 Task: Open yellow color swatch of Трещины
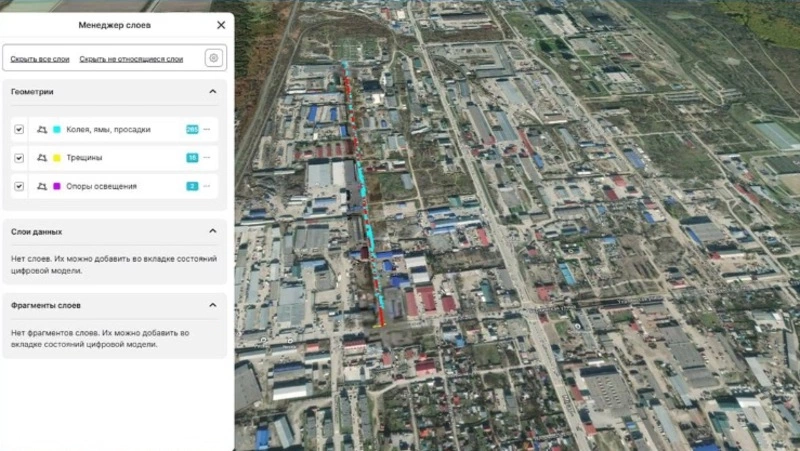coord(57,158)
